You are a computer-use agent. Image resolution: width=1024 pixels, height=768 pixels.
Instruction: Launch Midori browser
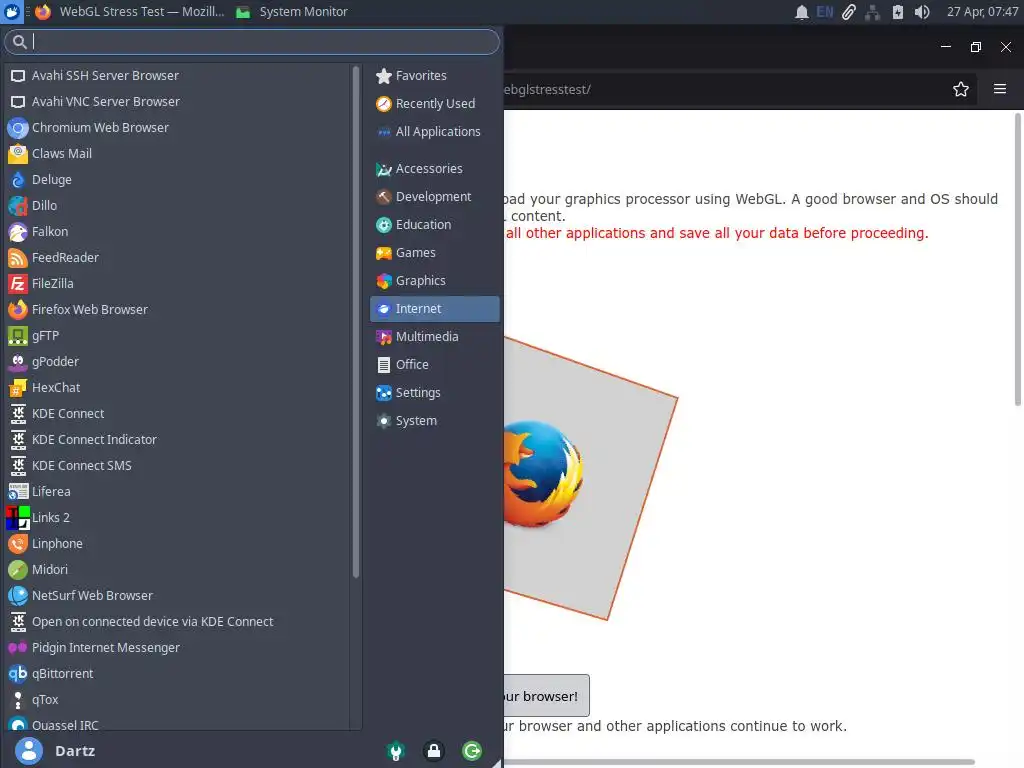pos(177,569)
